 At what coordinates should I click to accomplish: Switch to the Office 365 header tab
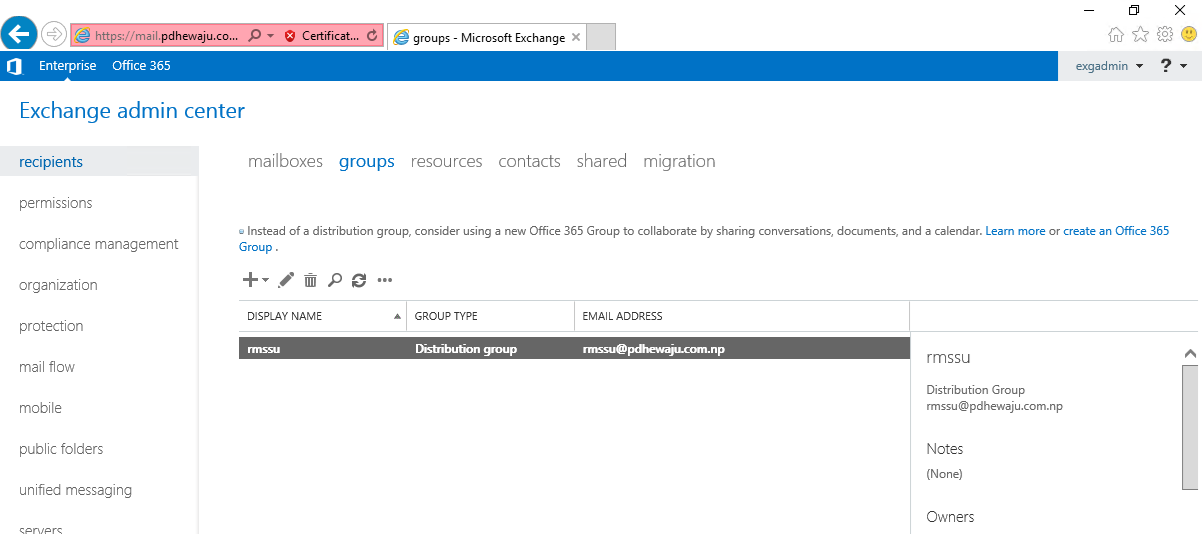[x=141, y=66]
